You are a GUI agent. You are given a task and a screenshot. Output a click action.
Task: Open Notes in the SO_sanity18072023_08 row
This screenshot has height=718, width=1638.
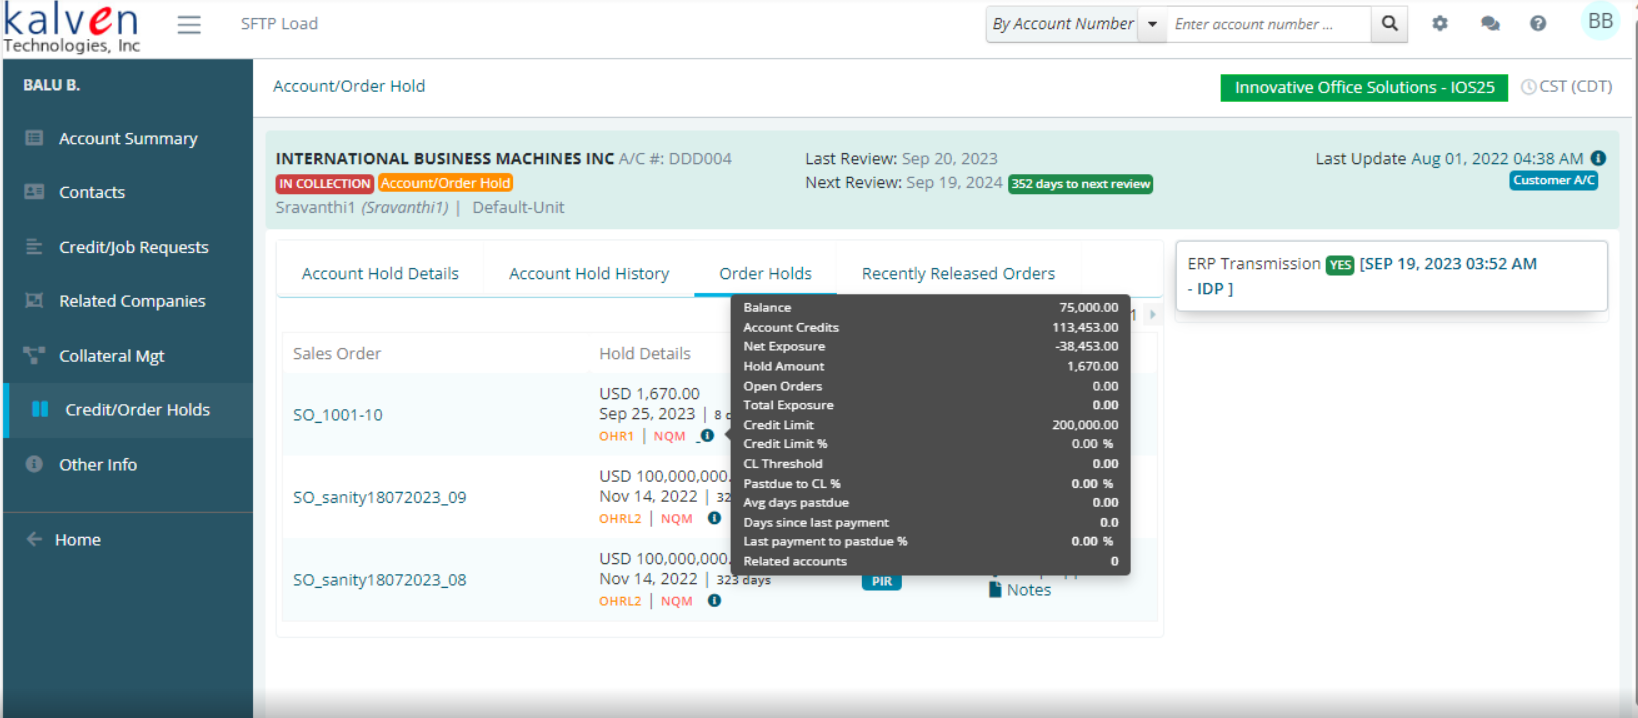coord(1020,590)
